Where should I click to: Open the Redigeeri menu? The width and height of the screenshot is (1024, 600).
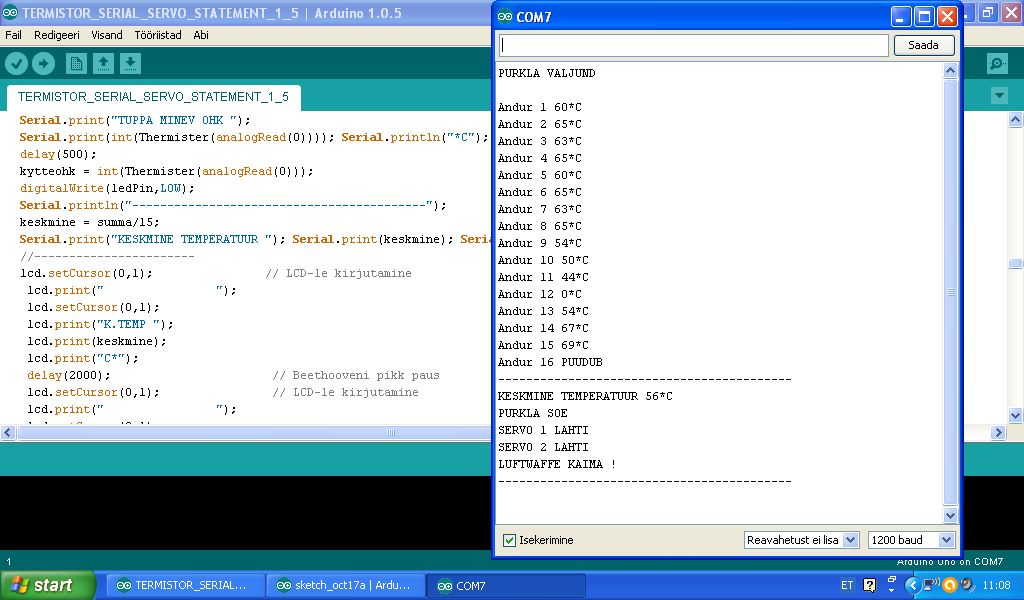coord(57,35)
